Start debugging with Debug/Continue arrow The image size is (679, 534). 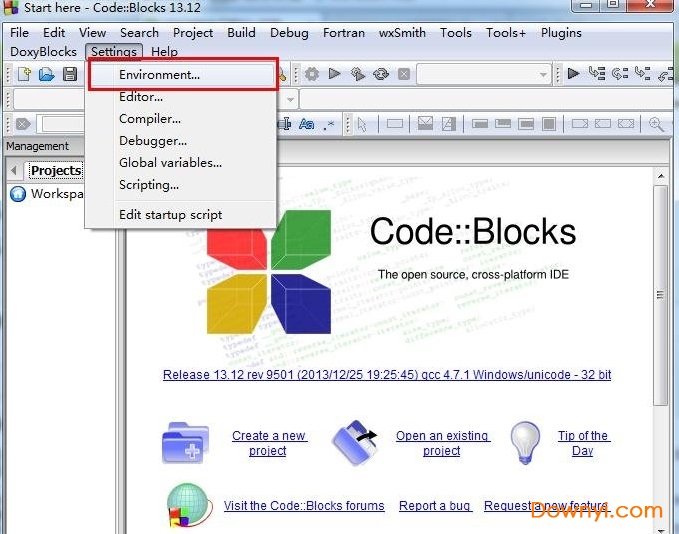click(573, 73)
